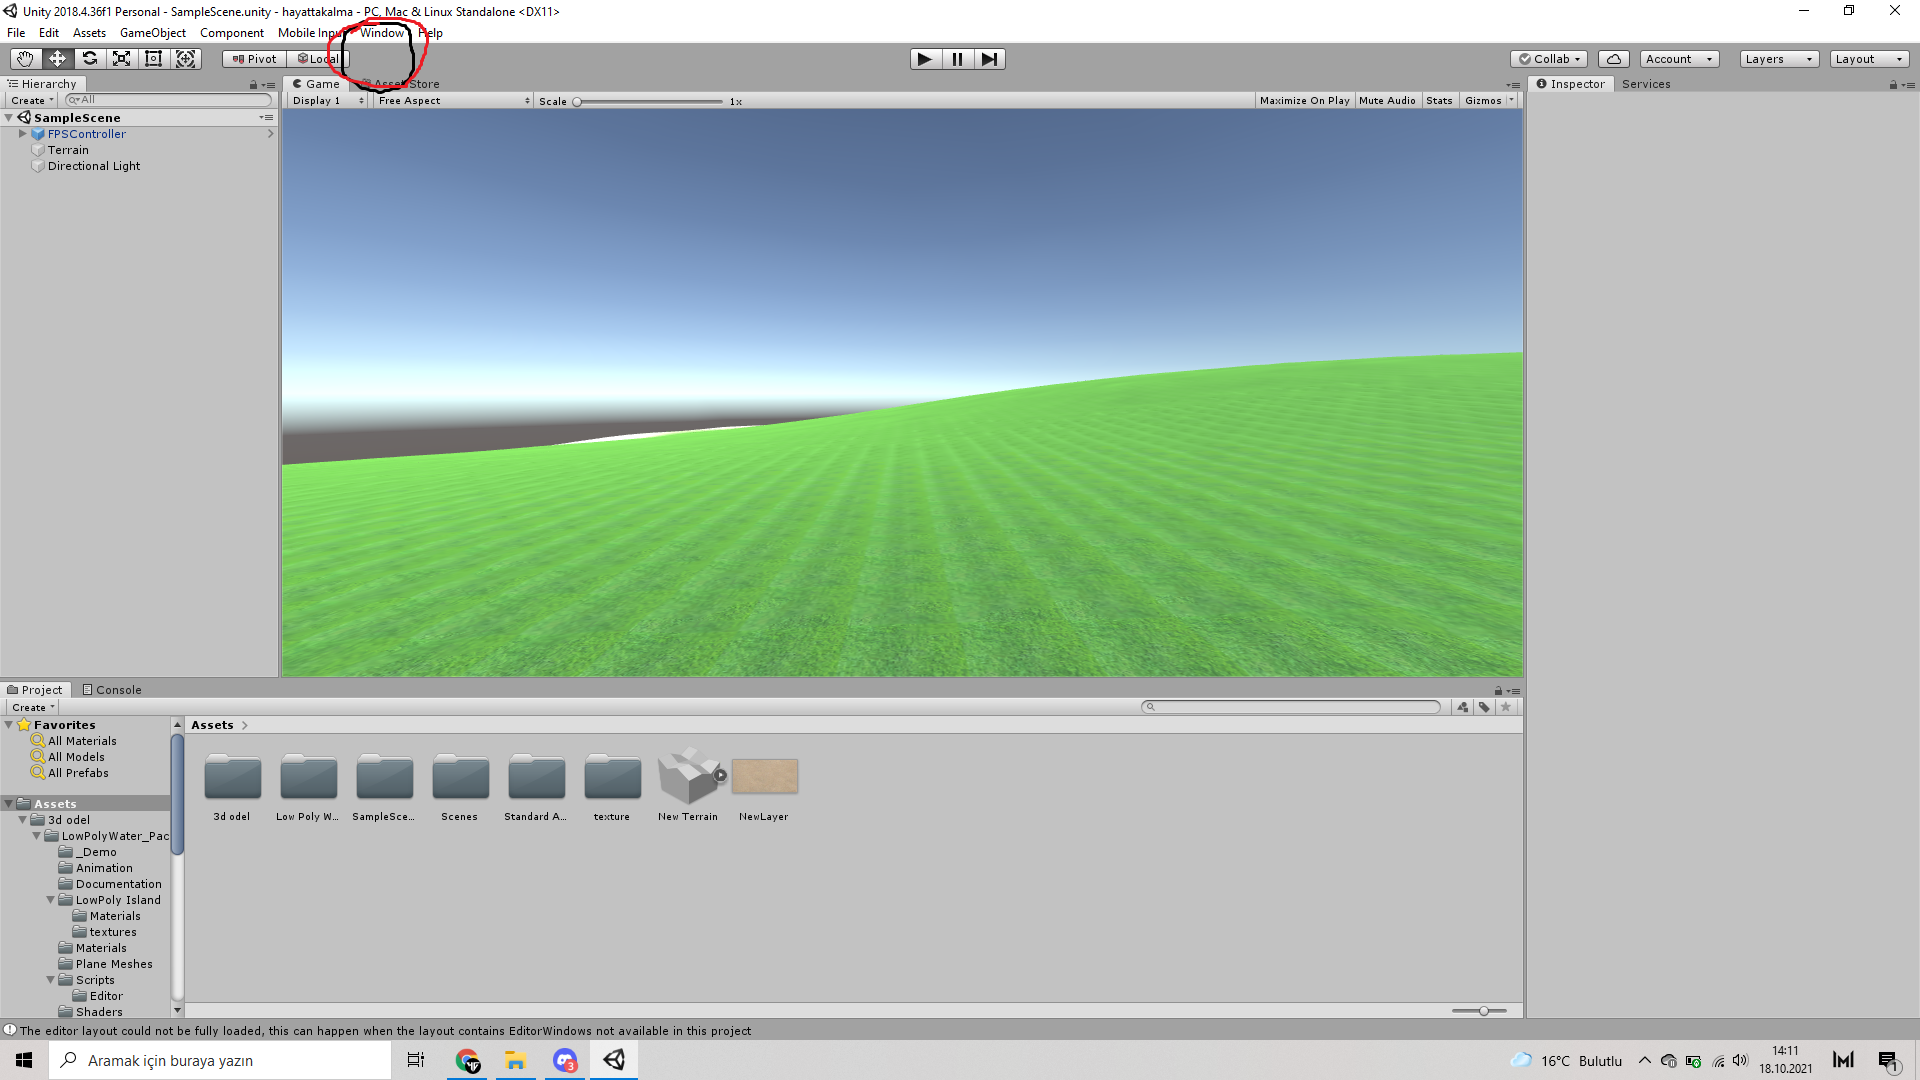Expand the FPSController hierarchy item
The width and height of the screenshot is (1920, 1080).
22,134
